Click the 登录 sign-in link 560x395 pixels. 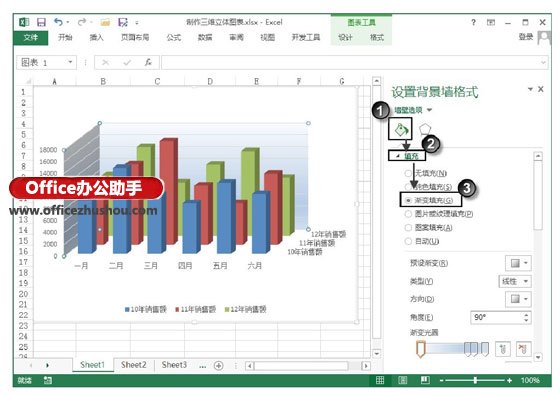coord(526,37)
